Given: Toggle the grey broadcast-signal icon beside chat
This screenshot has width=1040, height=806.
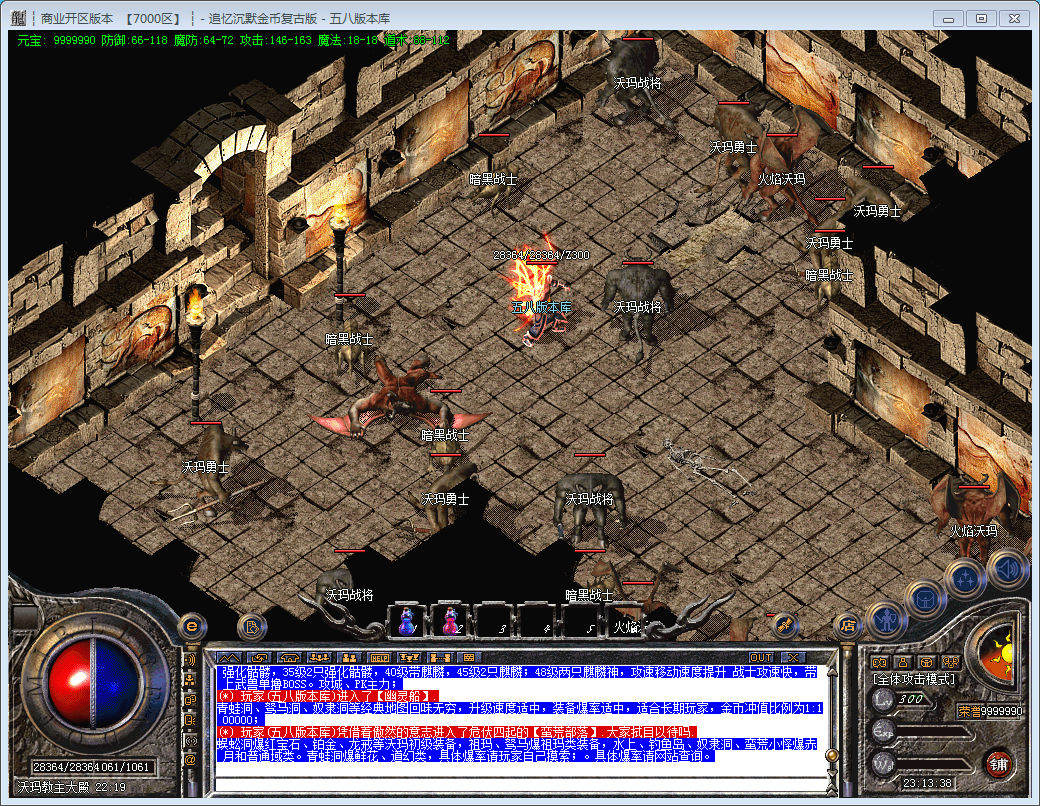Looking at the screenshot, I should click(190, 740).
